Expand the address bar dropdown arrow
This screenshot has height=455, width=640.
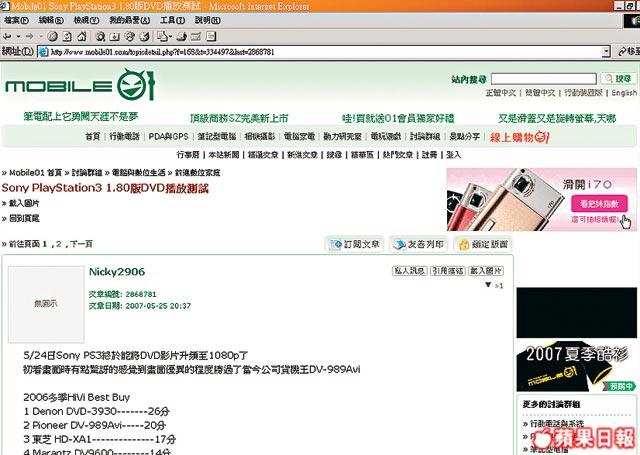tap(606, 52)
